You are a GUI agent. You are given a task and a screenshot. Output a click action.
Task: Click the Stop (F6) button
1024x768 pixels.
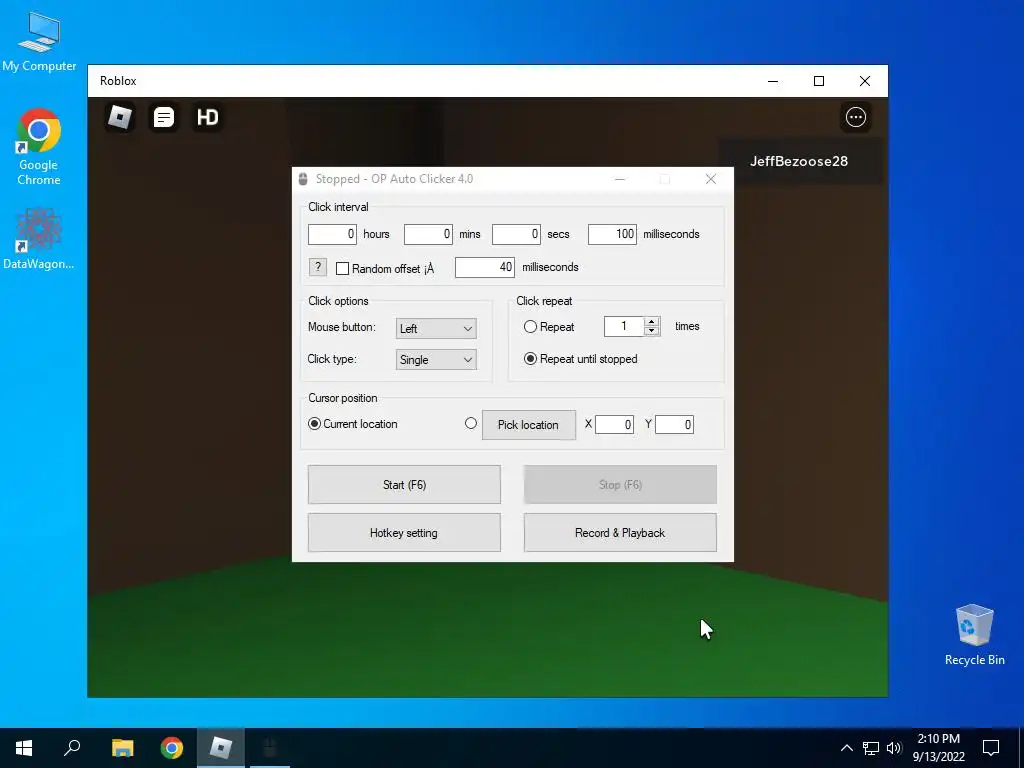click(620, 485)
